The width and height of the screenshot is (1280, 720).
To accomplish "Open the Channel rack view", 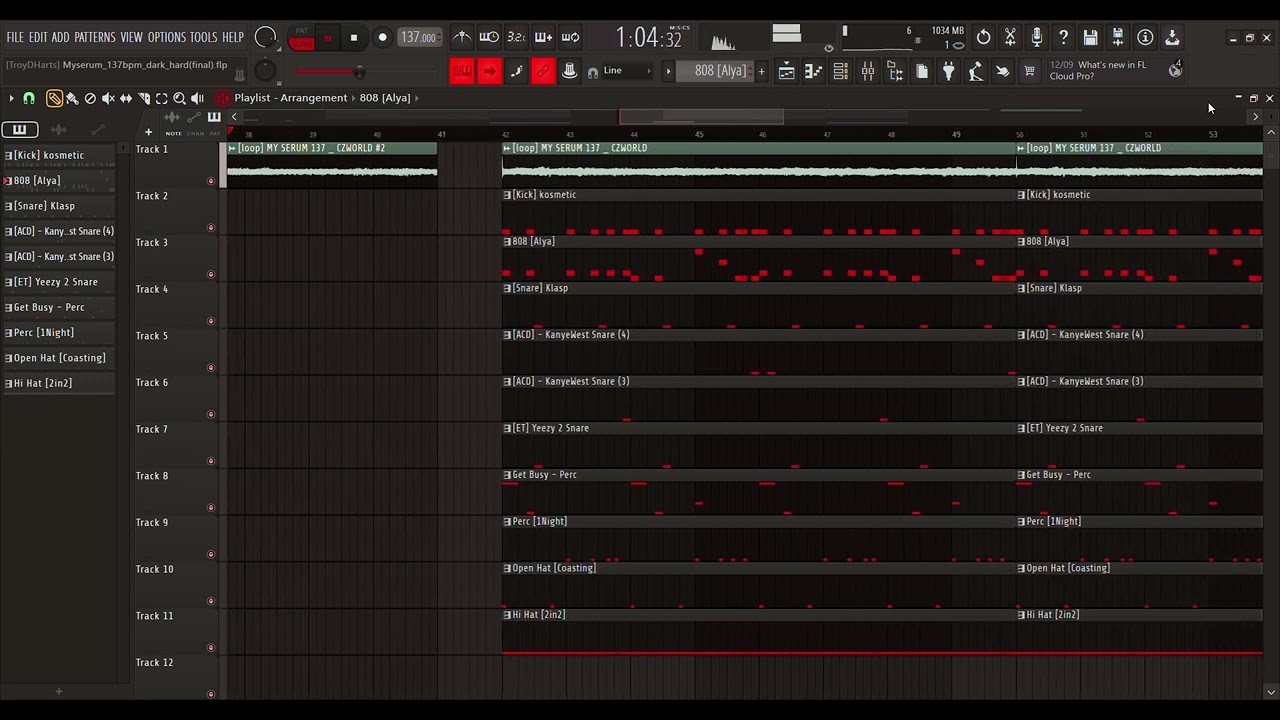I will [x=841, y=71].
